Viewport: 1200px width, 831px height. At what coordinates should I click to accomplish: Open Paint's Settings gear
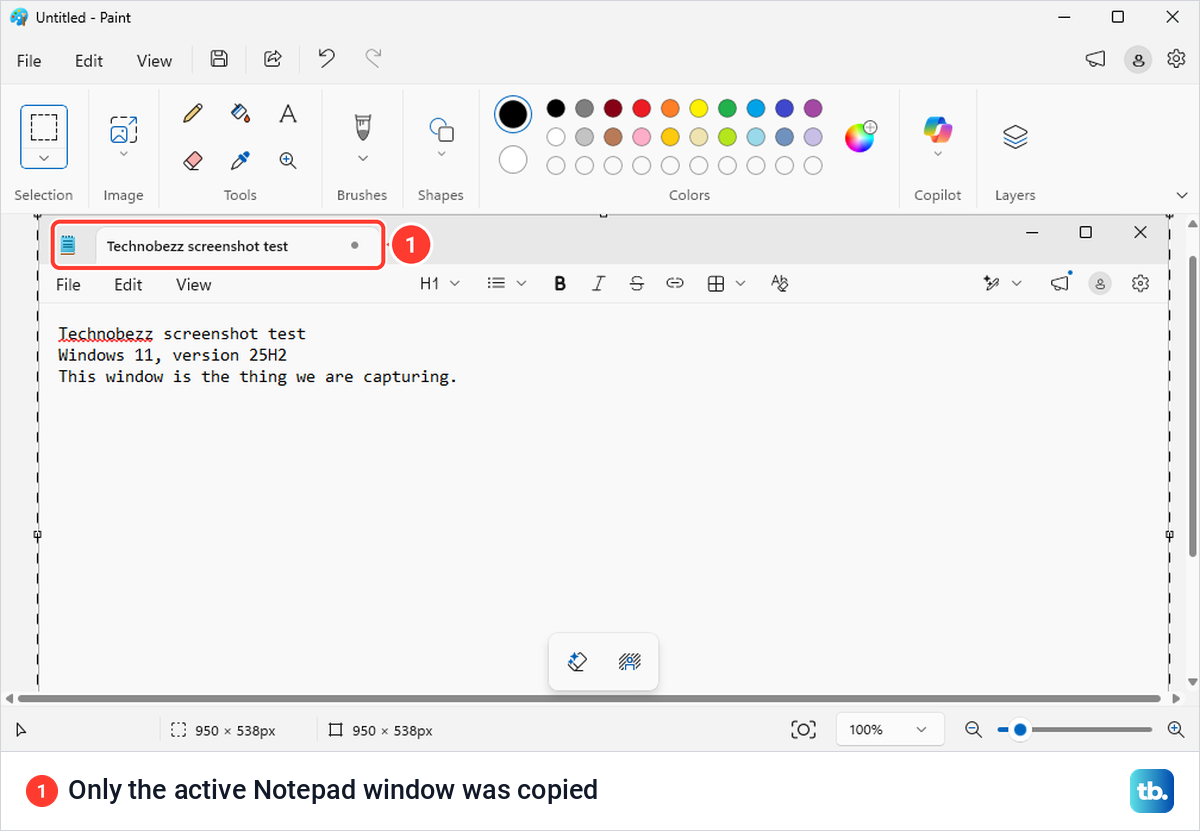pos(1176,59)
